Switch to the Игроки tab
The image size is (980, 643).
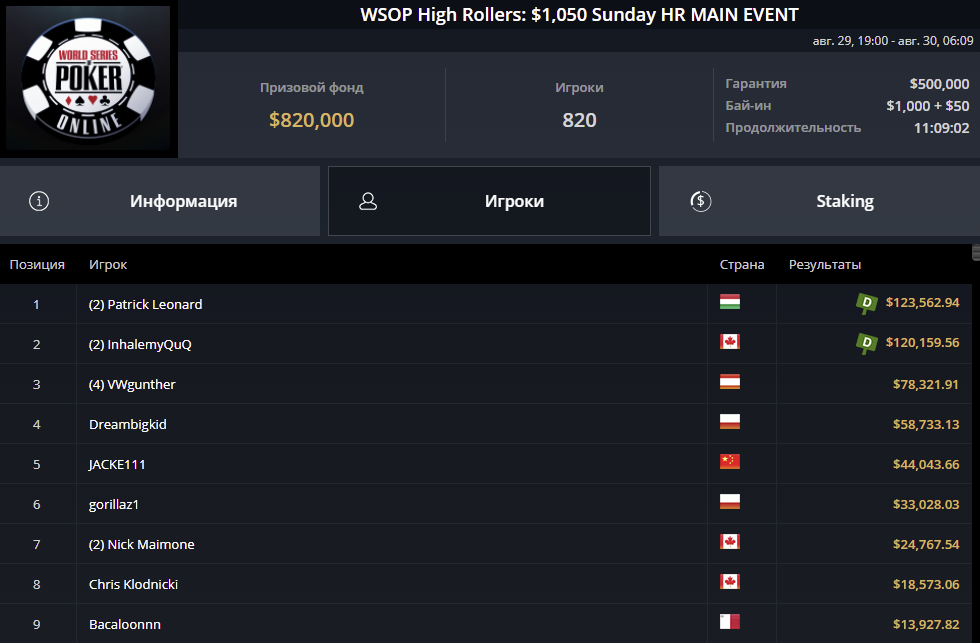pyautogui.click(x=489, y=201)
